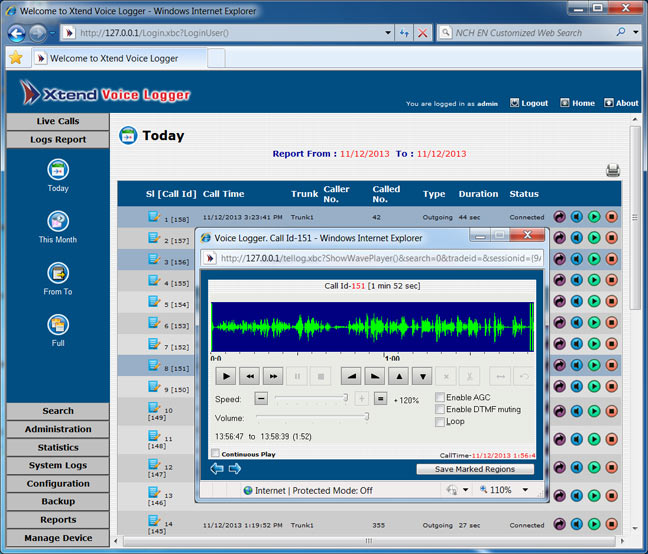This screenshot has width=648, height=554.
Task: Open search provider dropdown arrow
Action: (636, 32)
